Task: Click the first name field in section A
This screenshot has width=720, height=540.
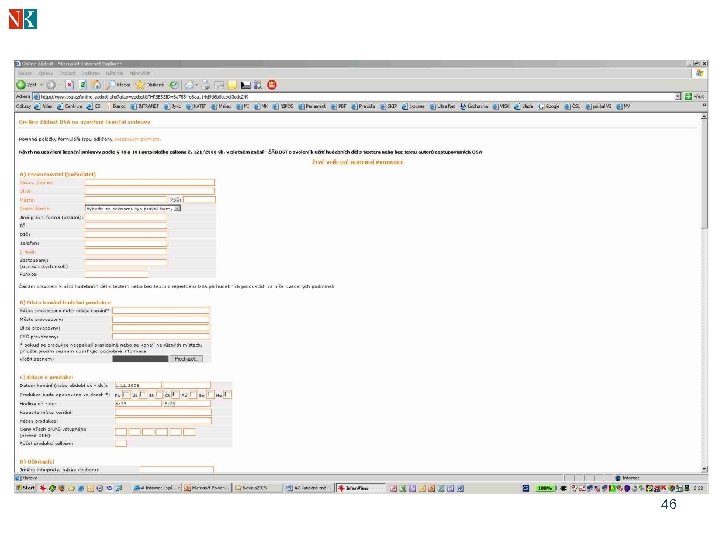Action: pyautogui.click(x=150, y=183)
